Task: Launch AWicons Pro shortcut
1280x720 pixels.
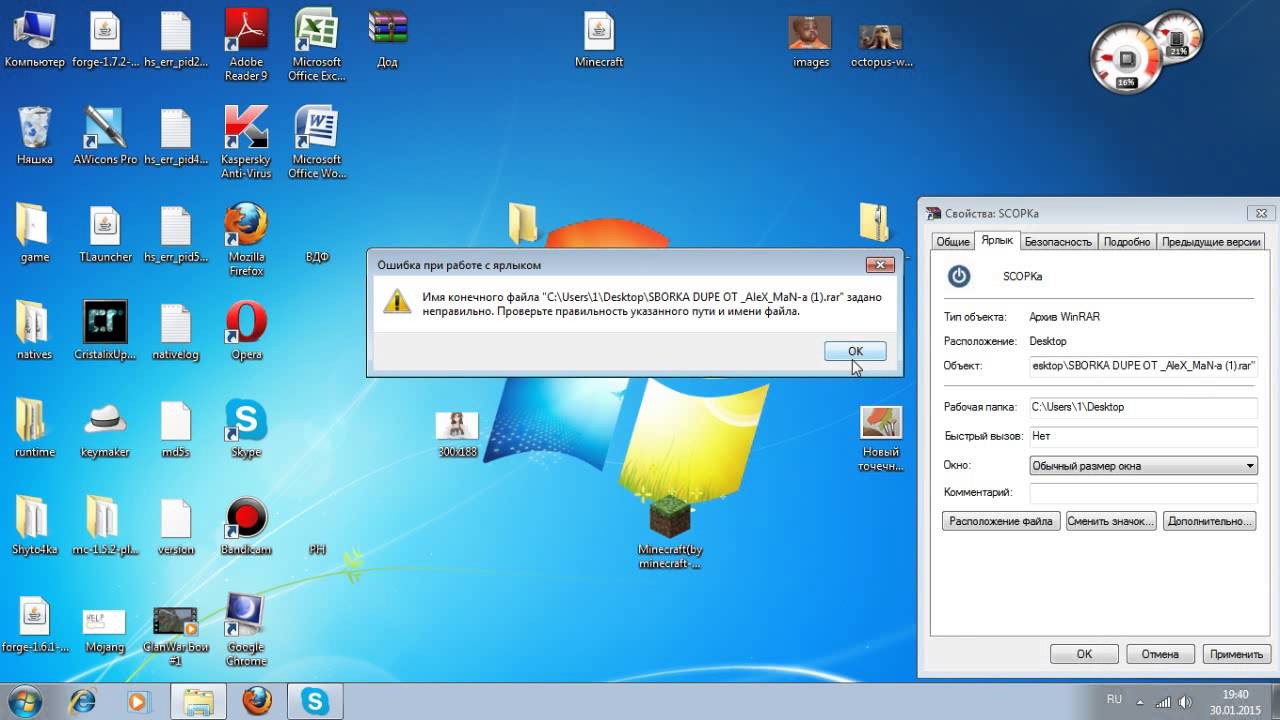Action: 105,136
